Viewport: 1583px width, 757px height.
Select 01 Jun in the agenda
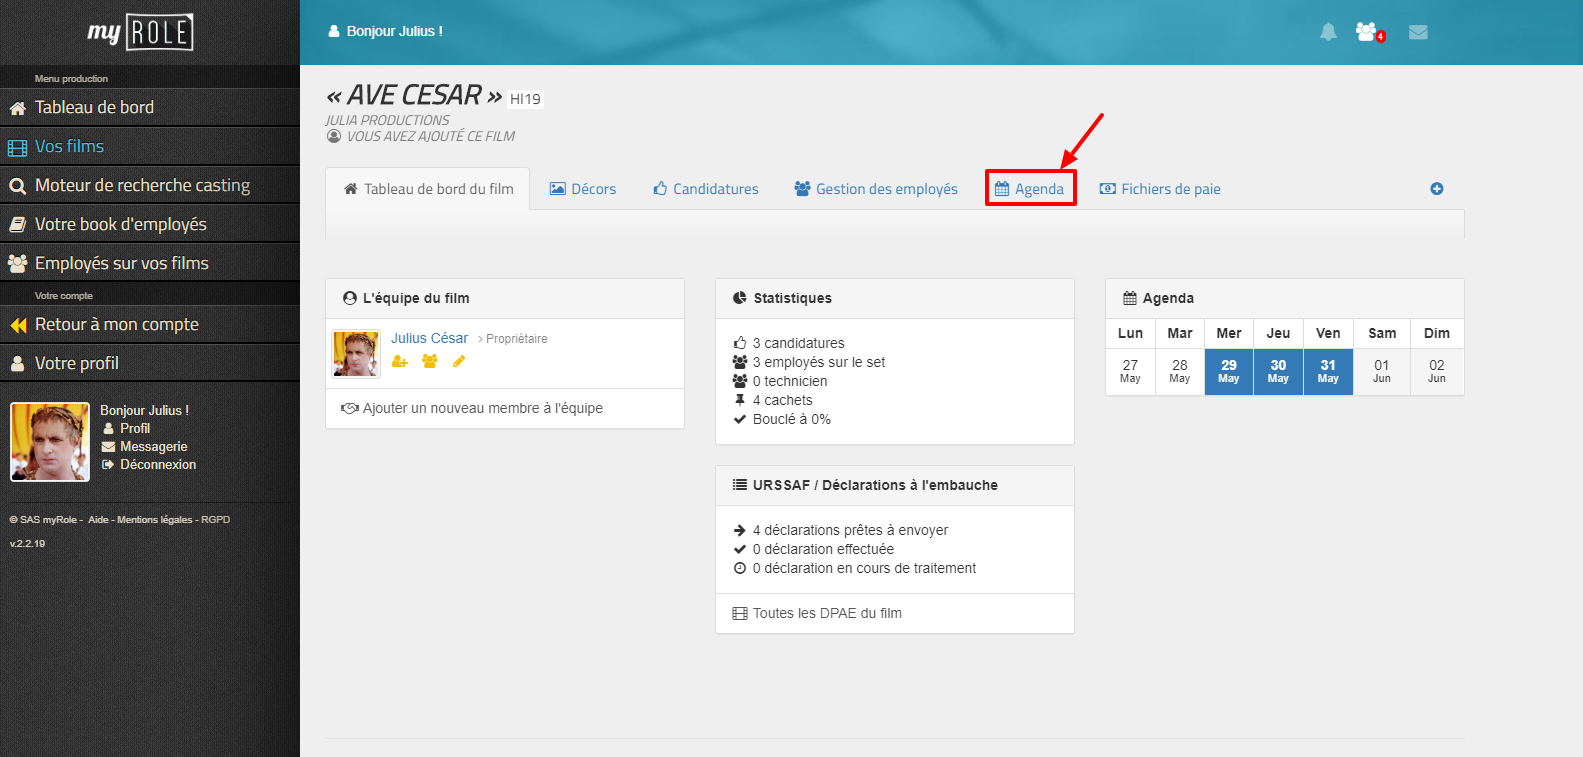pos(1382,371)
